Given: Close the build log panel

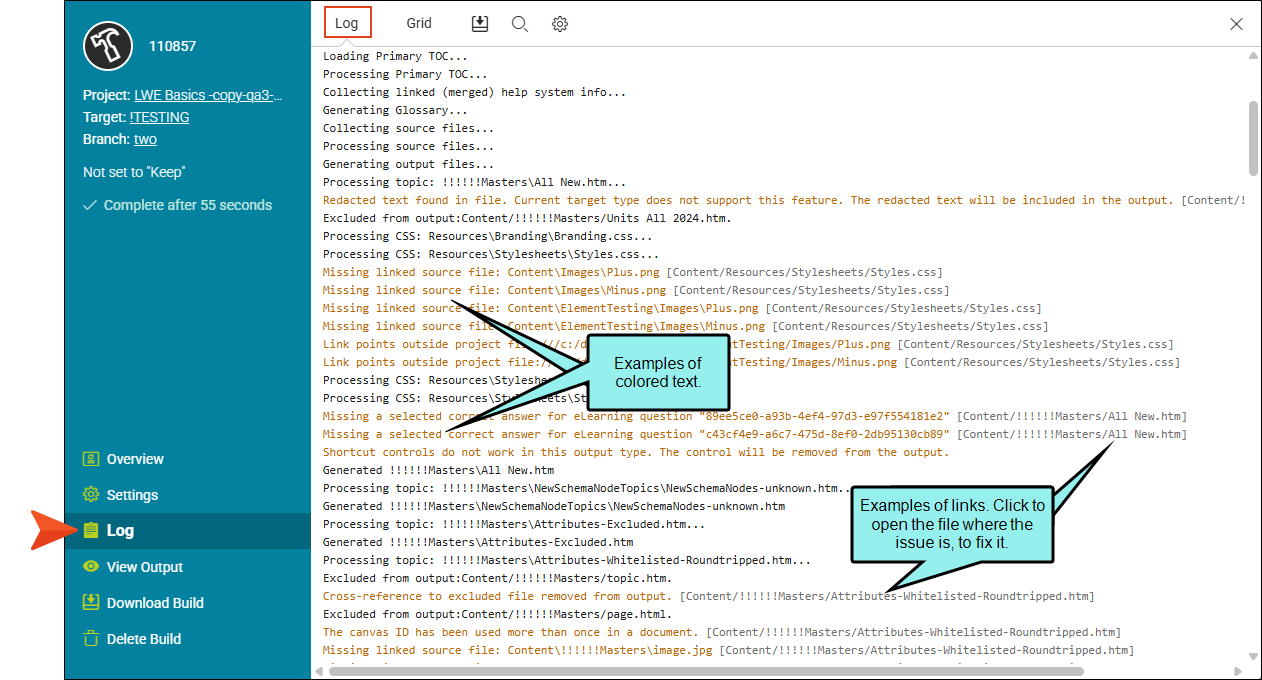Looking at the screenshot, I should [1236, 24].
